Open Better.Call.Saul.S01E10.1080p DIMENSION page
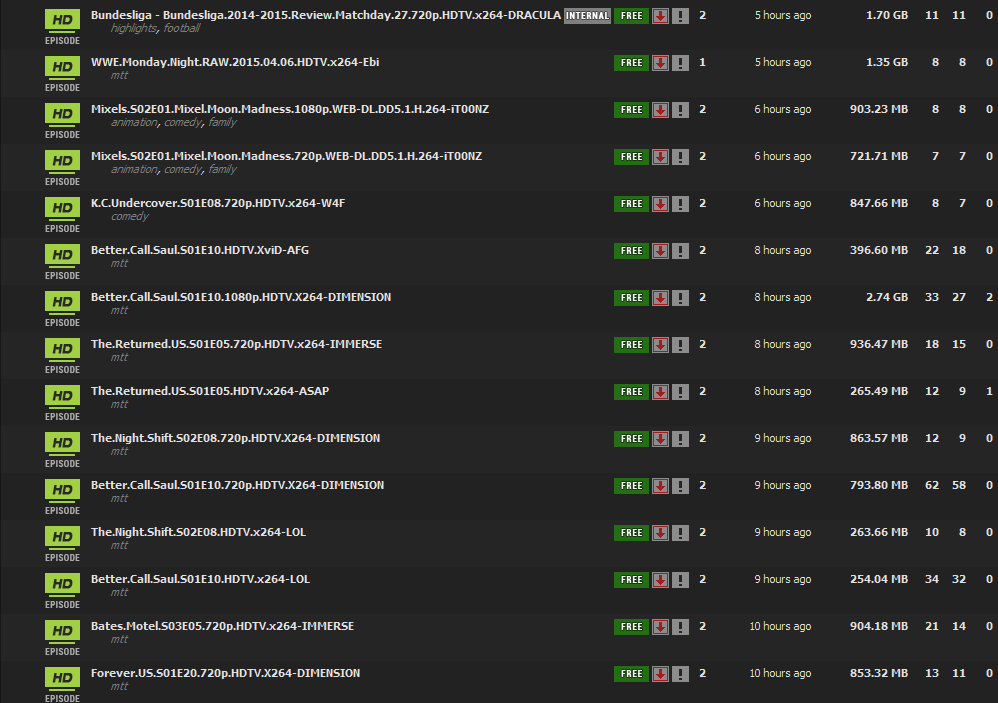998x703 pixels. 241,298
